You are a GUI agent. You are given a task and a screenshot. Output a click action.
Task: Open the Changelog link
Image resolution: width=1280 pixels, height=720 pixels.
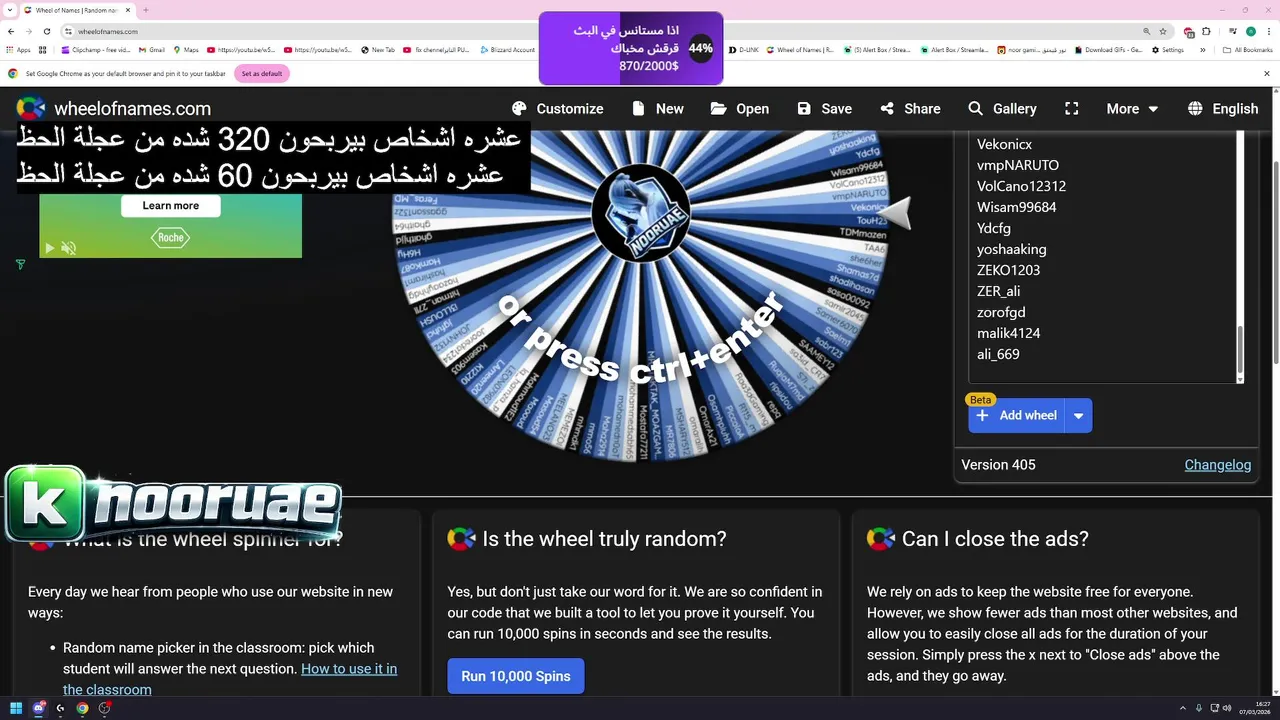click(1217, 465)
